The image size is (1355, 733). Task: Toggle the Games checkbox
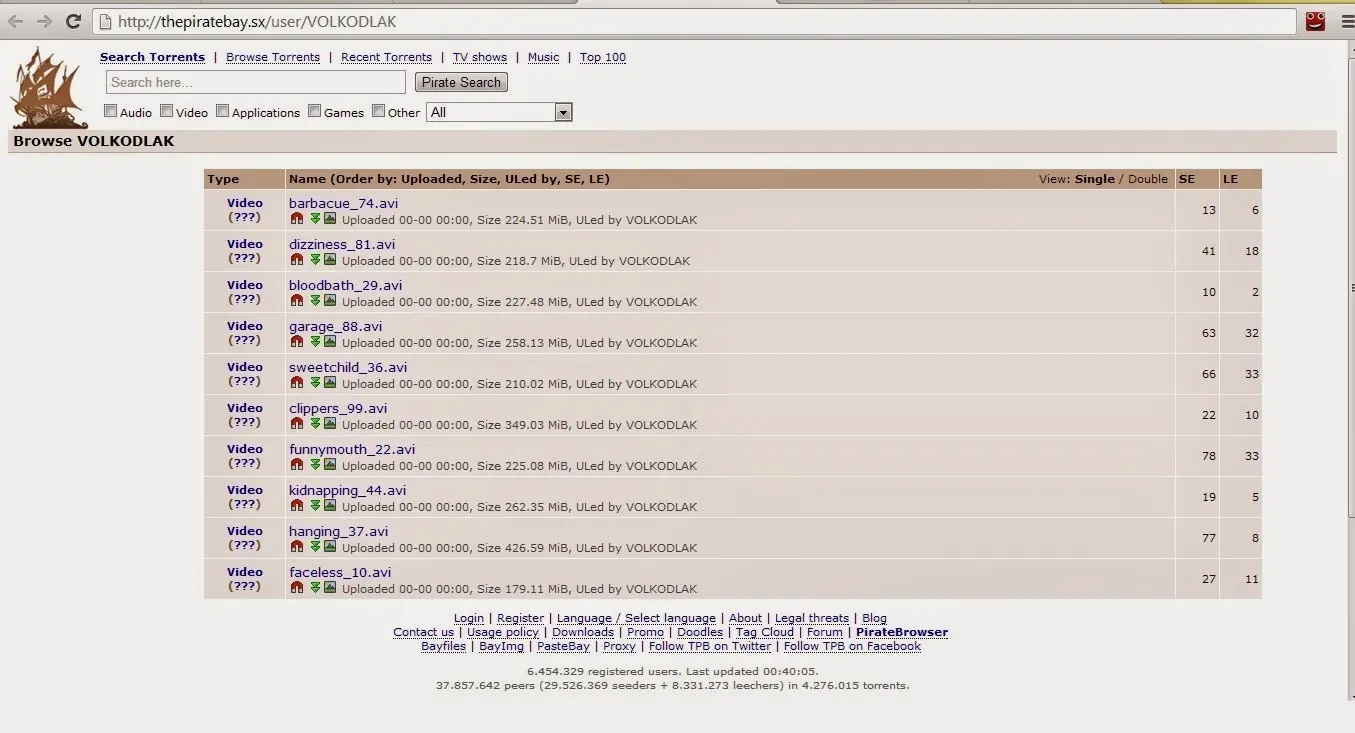click(315, 111)
